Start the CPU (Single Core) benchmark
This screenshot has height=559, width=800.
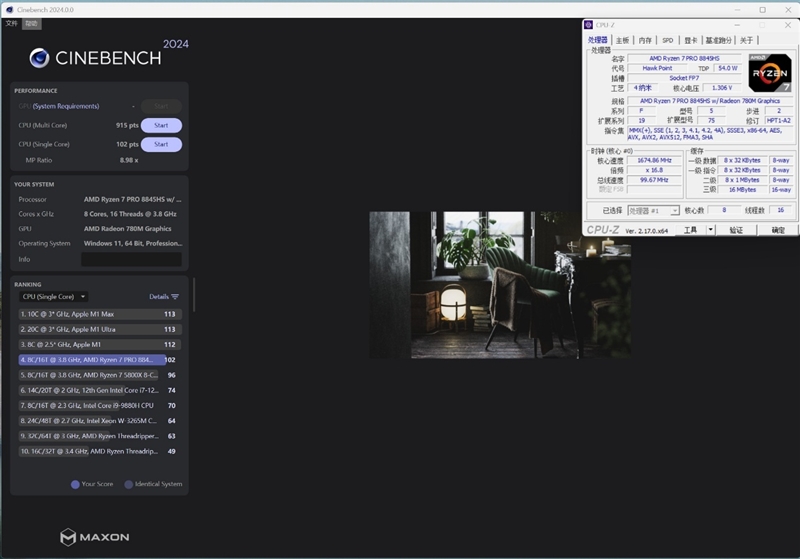click(161, 144)
